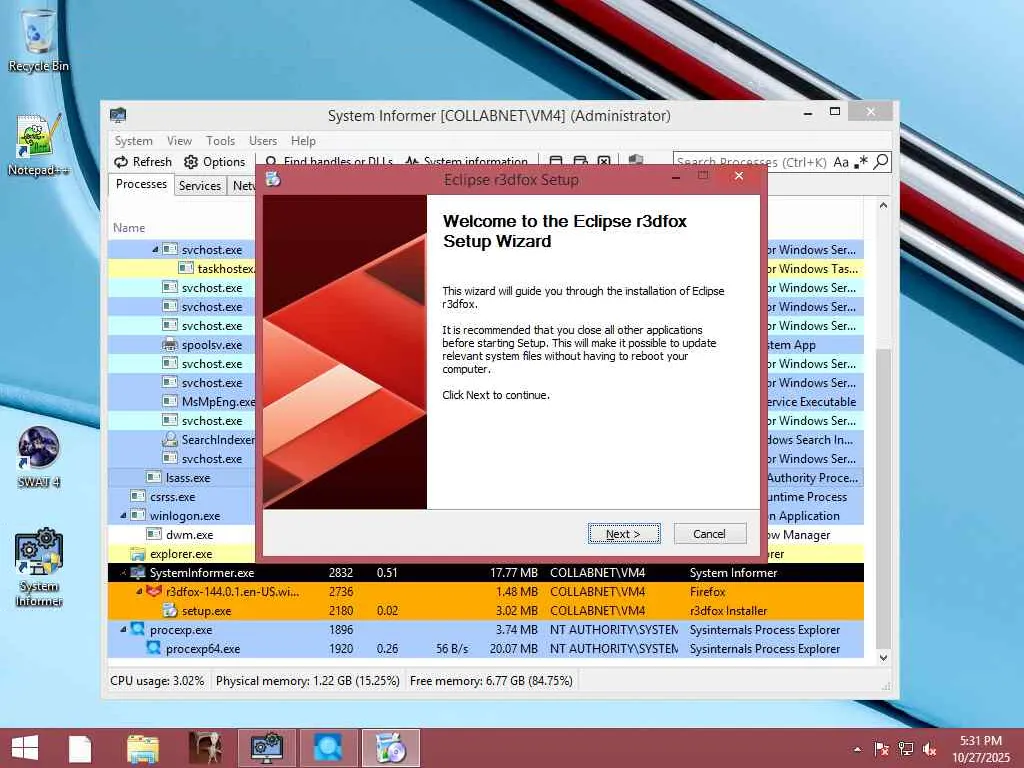The image size is (1024, 768).
Task: Cancel the Eclipse r3dfox Setup wizard
Action: pyautogui.click(x=709, y=534)
